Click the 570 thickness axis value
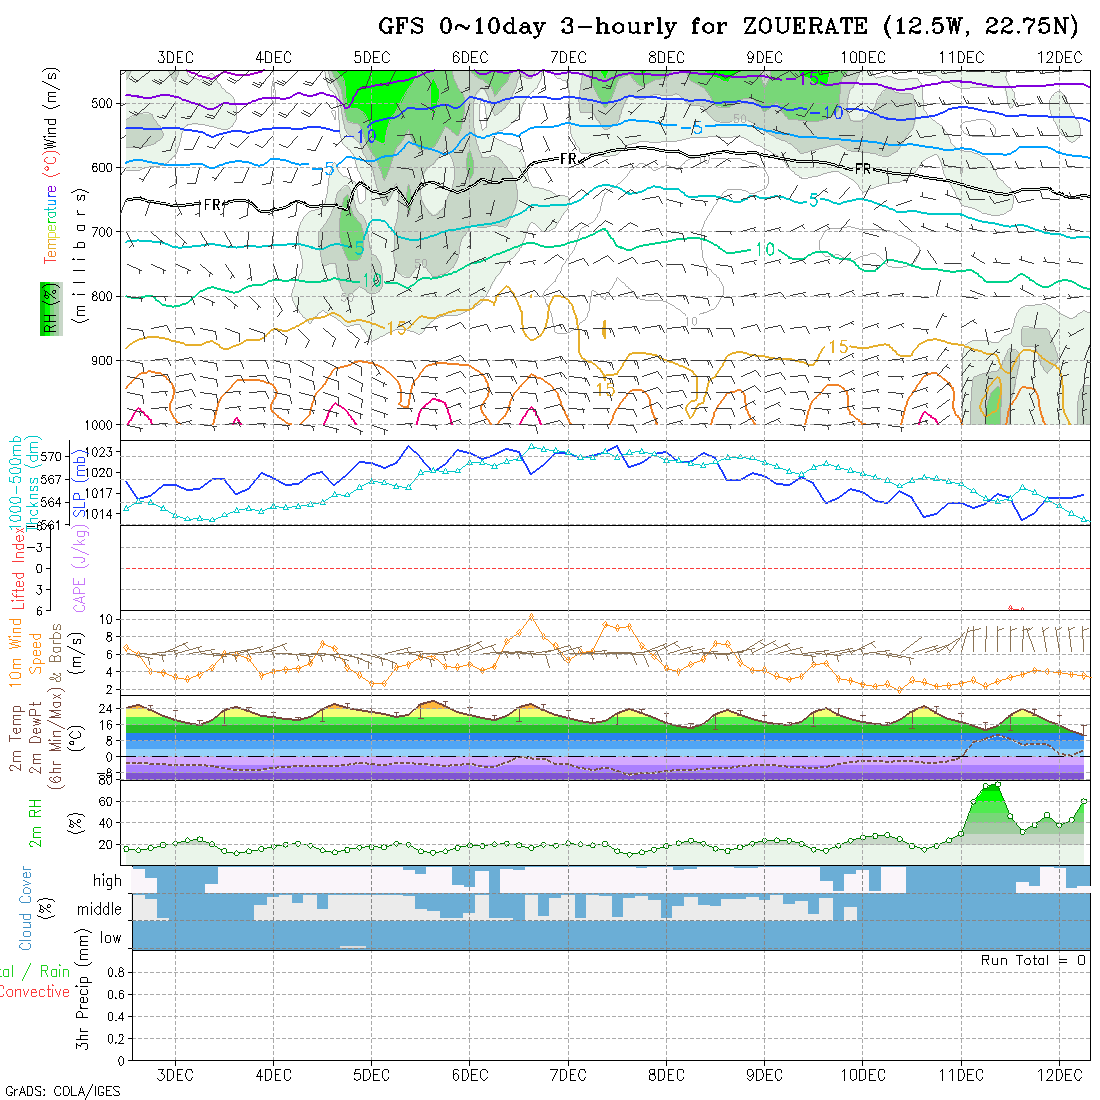 (51, 456)
